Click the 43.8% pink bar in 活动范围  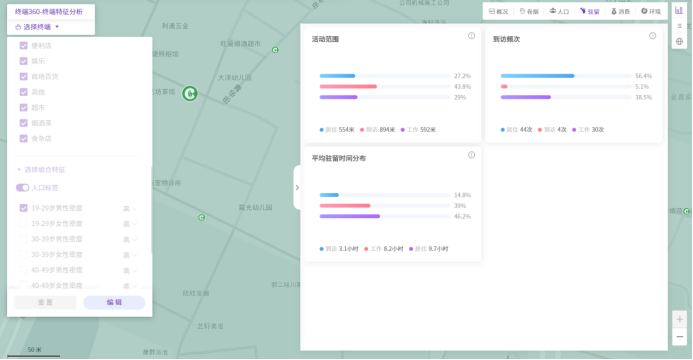348,87
